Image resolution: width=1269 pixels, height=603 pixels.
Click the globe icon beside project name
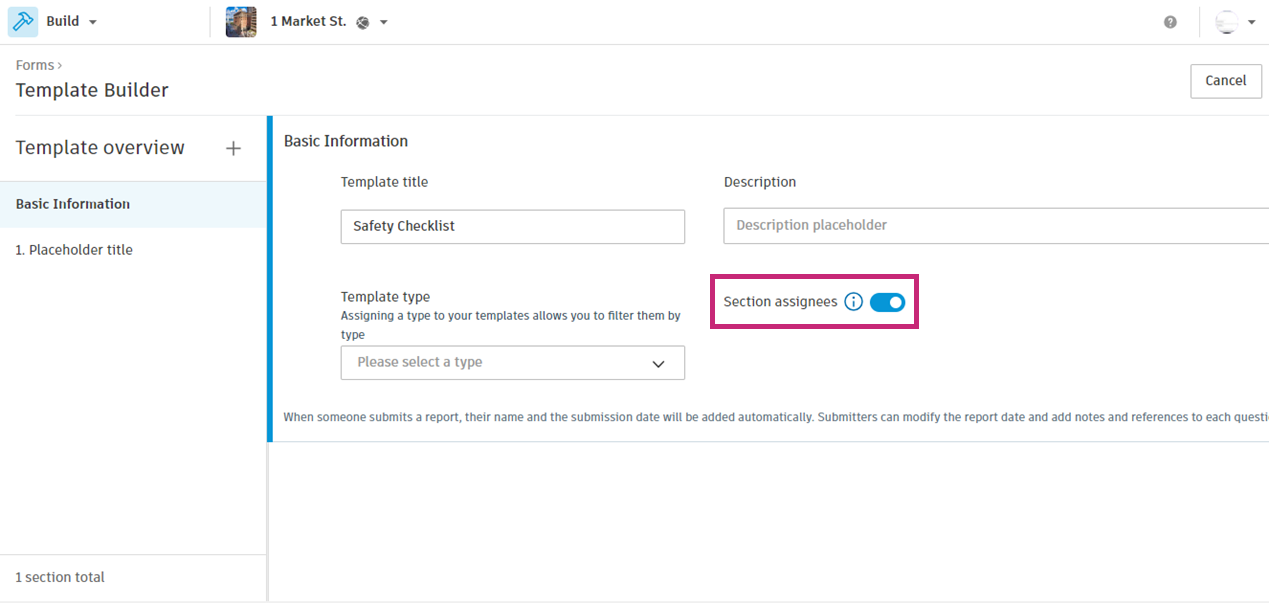(x=363, y=23)
